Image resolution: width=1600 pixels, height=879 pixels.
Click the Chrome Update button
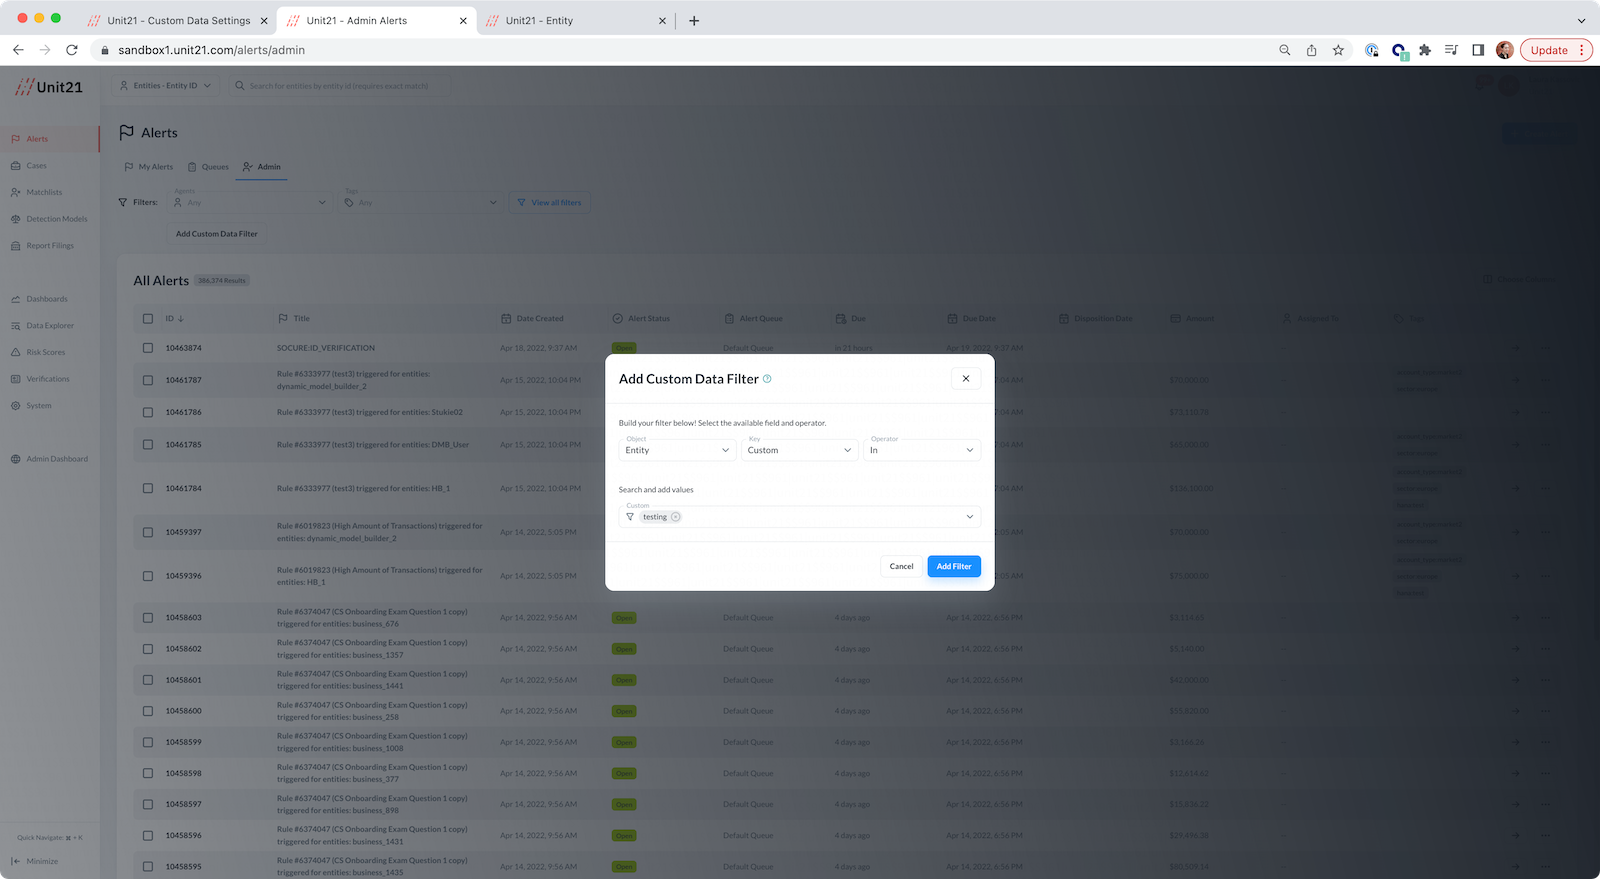click(x=1556, y=50)
